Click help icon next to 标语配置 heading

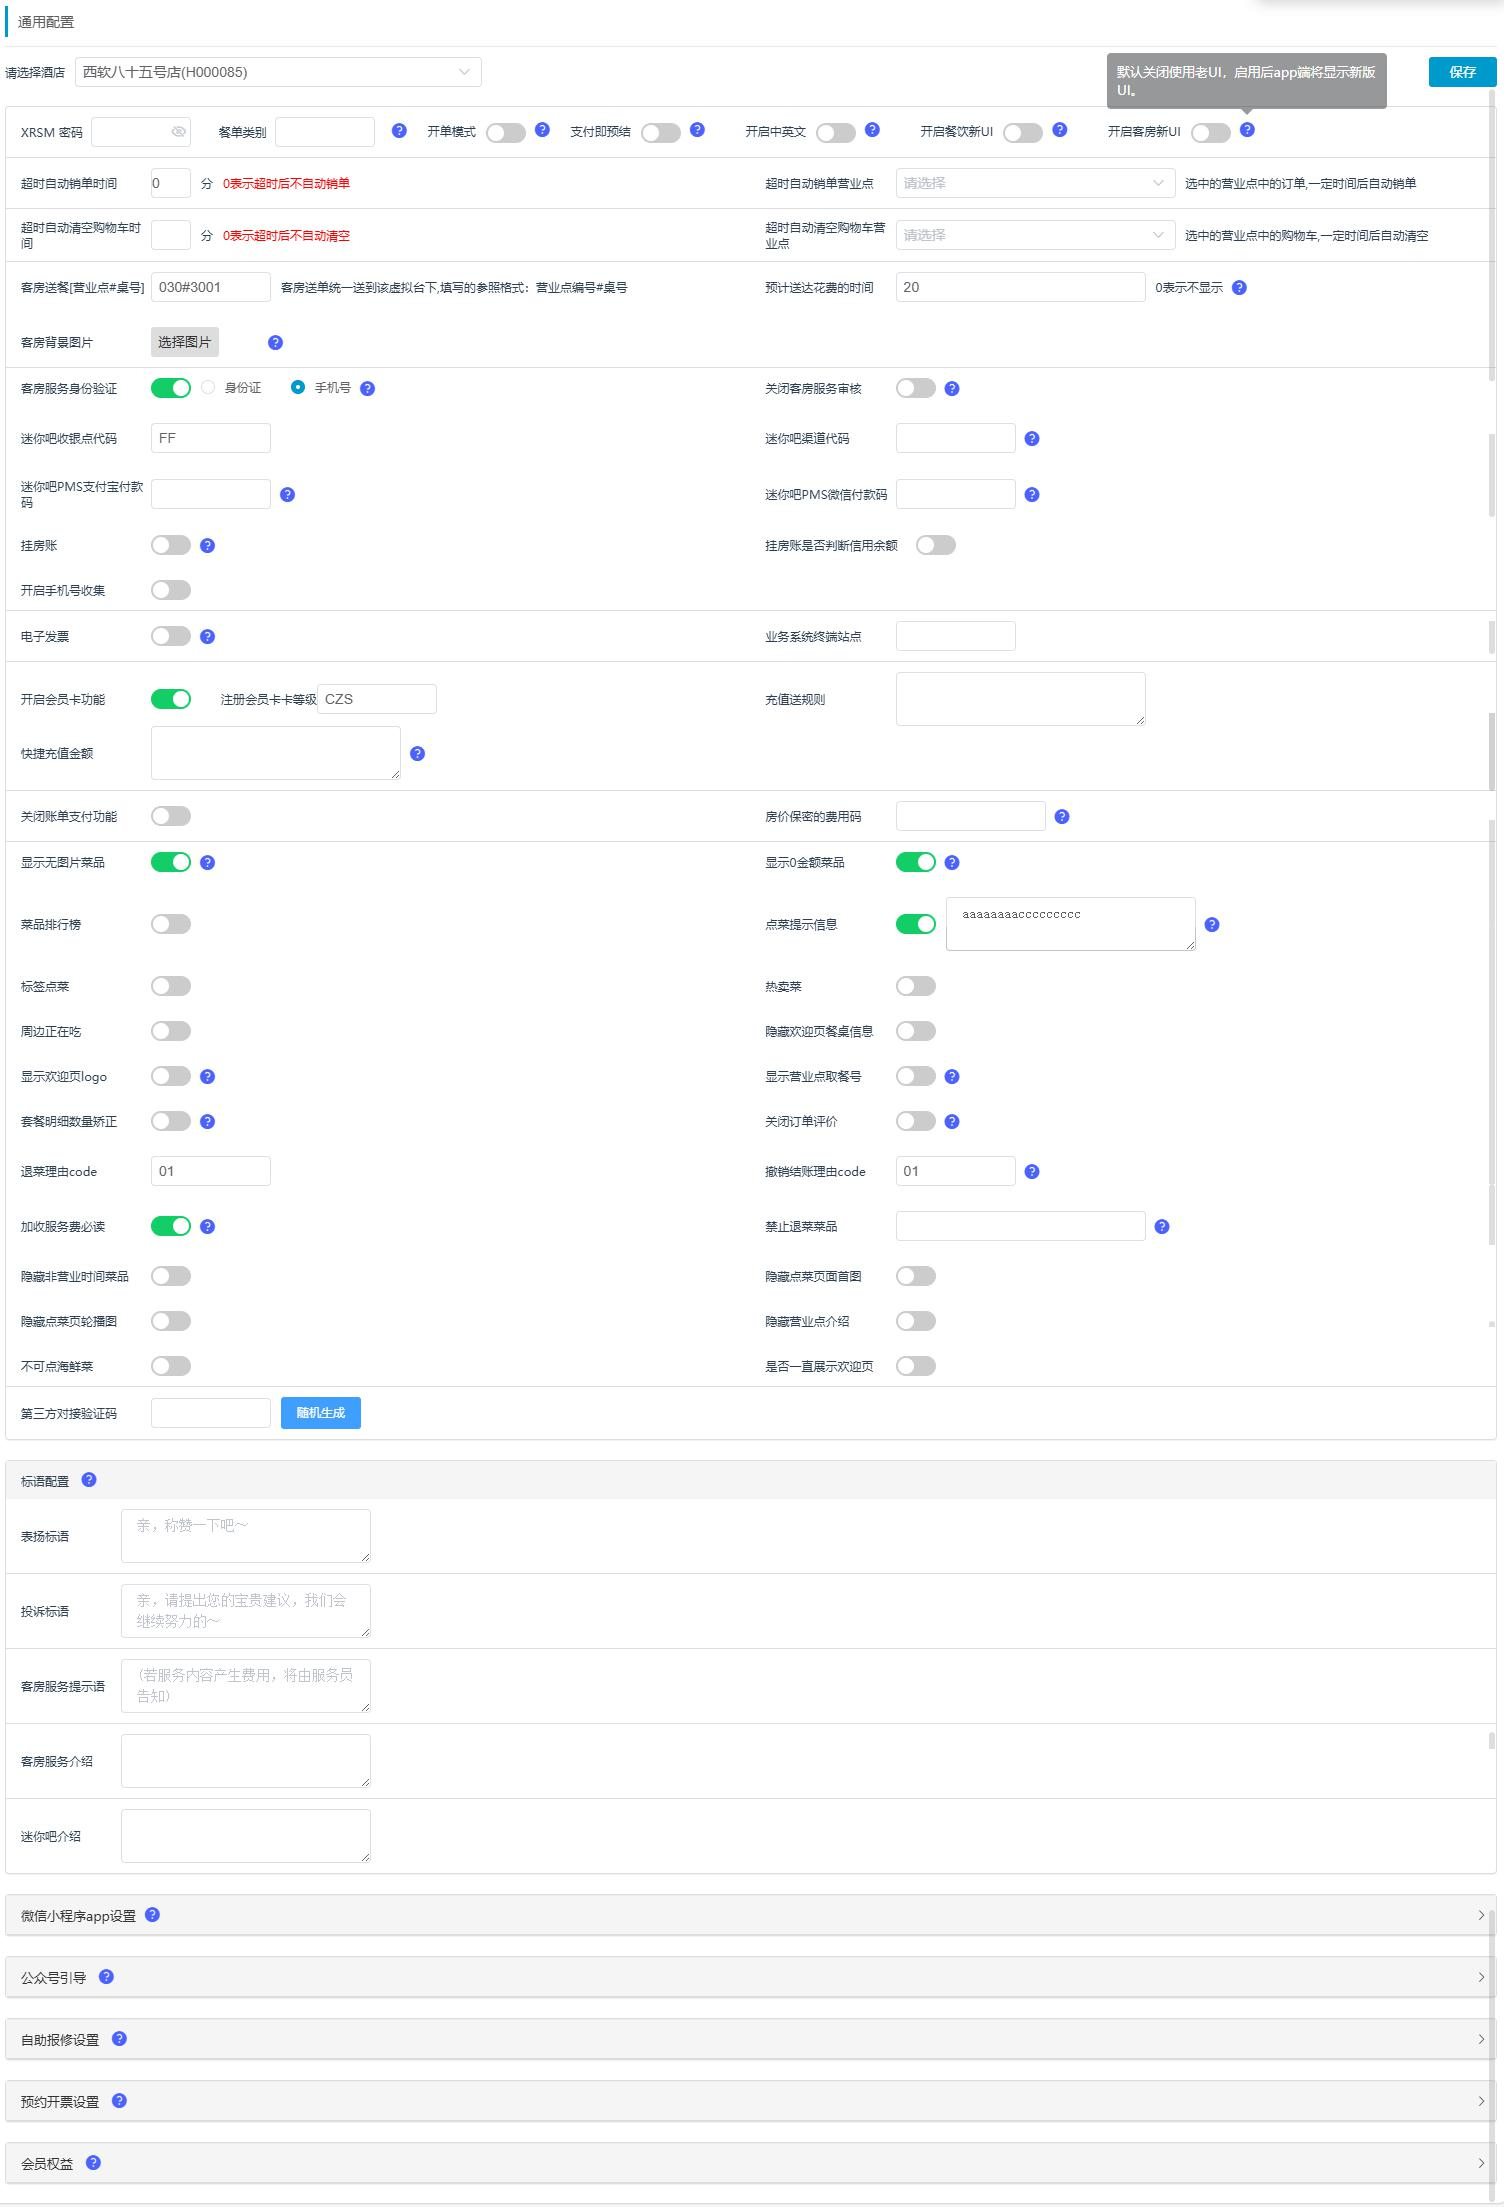(x=89, y=1480)
